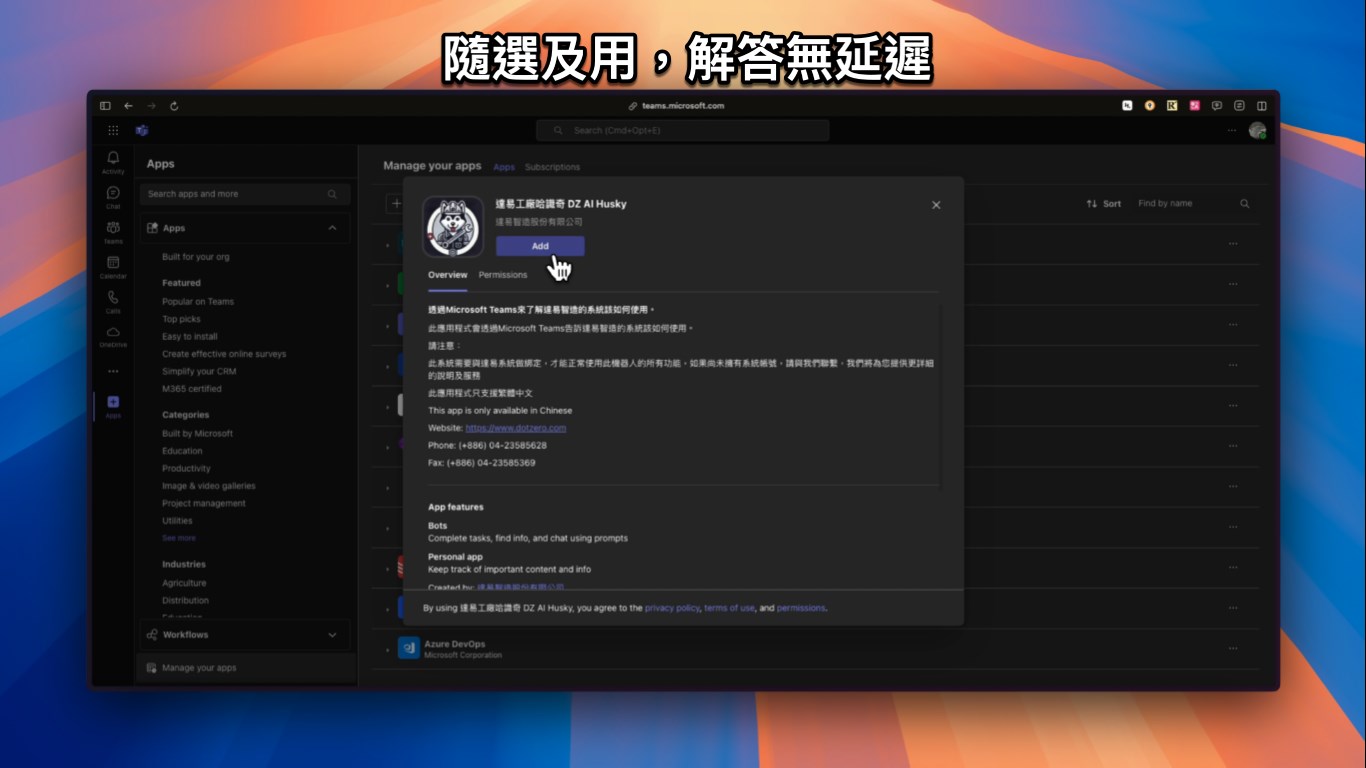Focus the Search (Cmd+Opt+E) box
The image size is (1366, 768).
[x=682, y=130]
